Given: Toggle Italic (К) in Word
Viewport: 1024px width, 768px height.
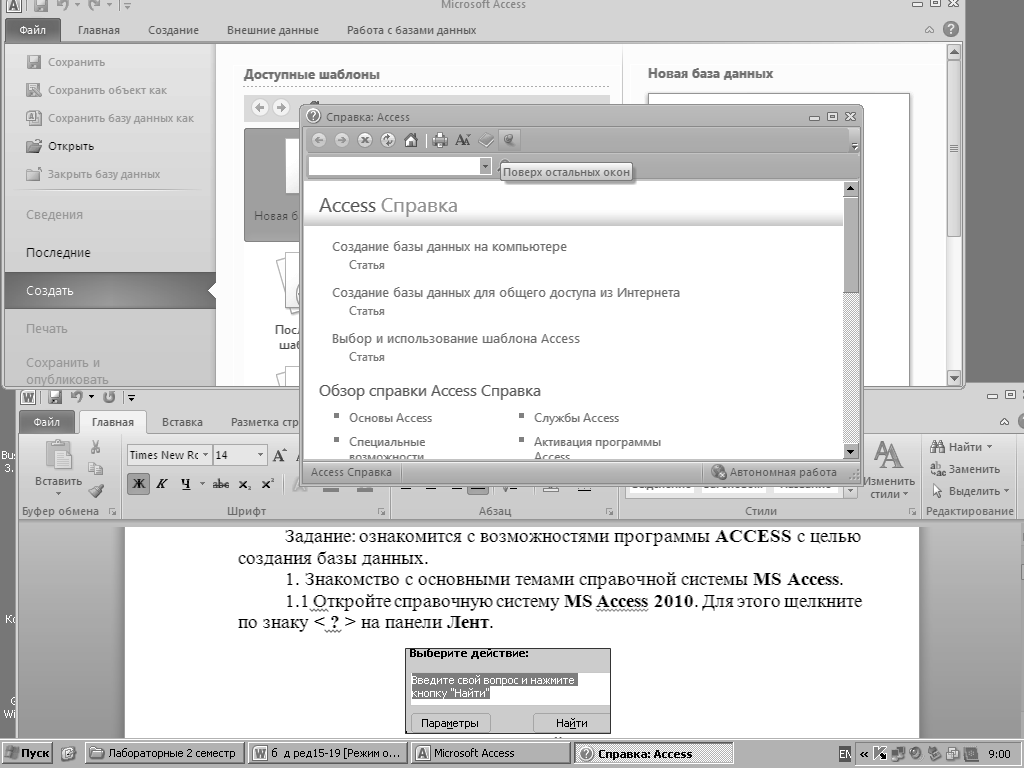Looking at the screenshot, I should click(x=162, y=484).
